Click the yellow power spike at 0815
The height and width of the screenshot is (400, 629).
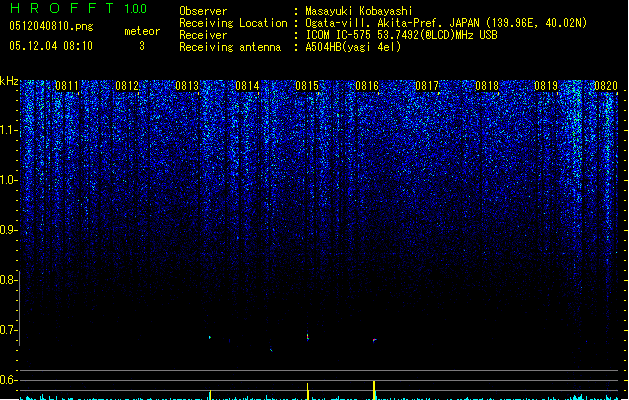(308, 391)
